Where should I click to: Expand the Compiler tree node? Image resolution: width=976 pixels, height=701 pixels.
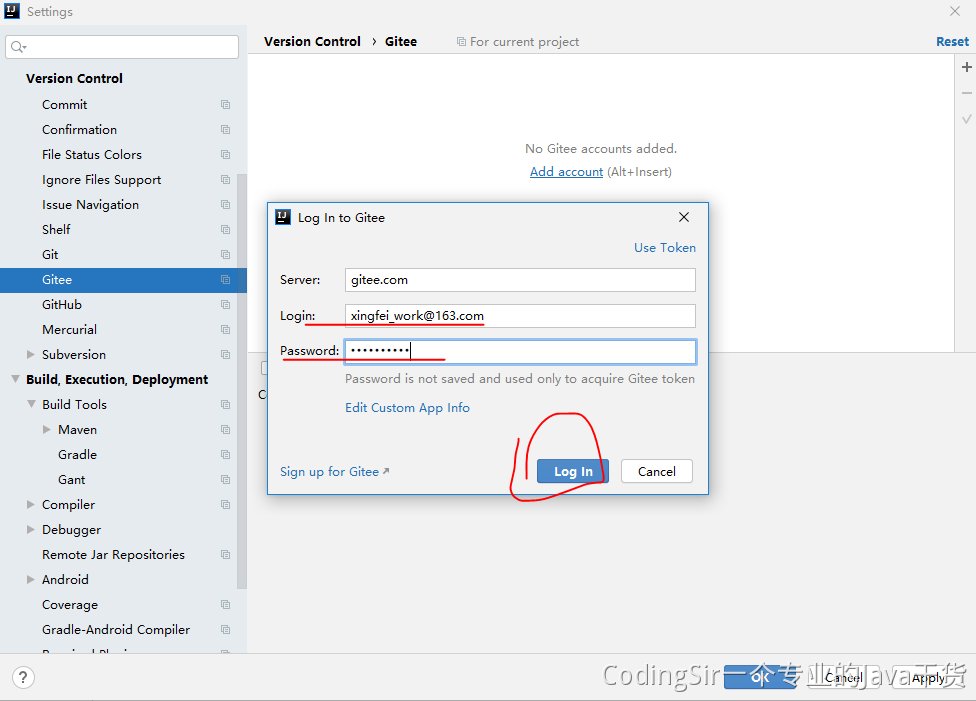pyautogui.click(x=30, y=504)
